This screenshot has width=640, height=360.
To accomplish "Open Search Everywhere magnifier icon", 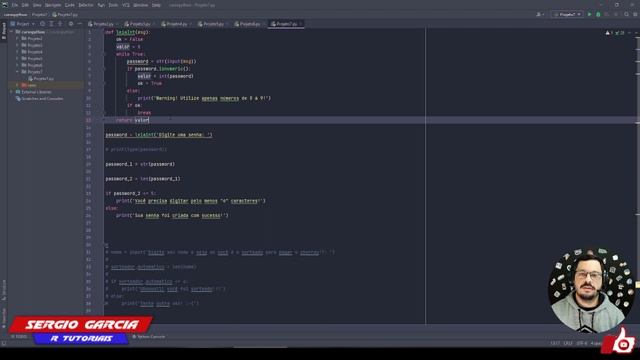I will click(x=627, y=14).
